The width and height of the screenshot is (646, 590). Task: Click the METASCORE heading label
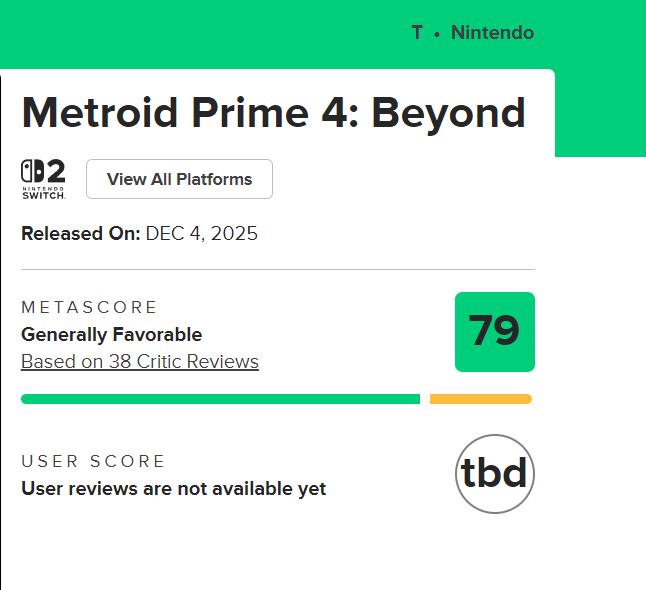pyautogui.click(x=90, y=307)
